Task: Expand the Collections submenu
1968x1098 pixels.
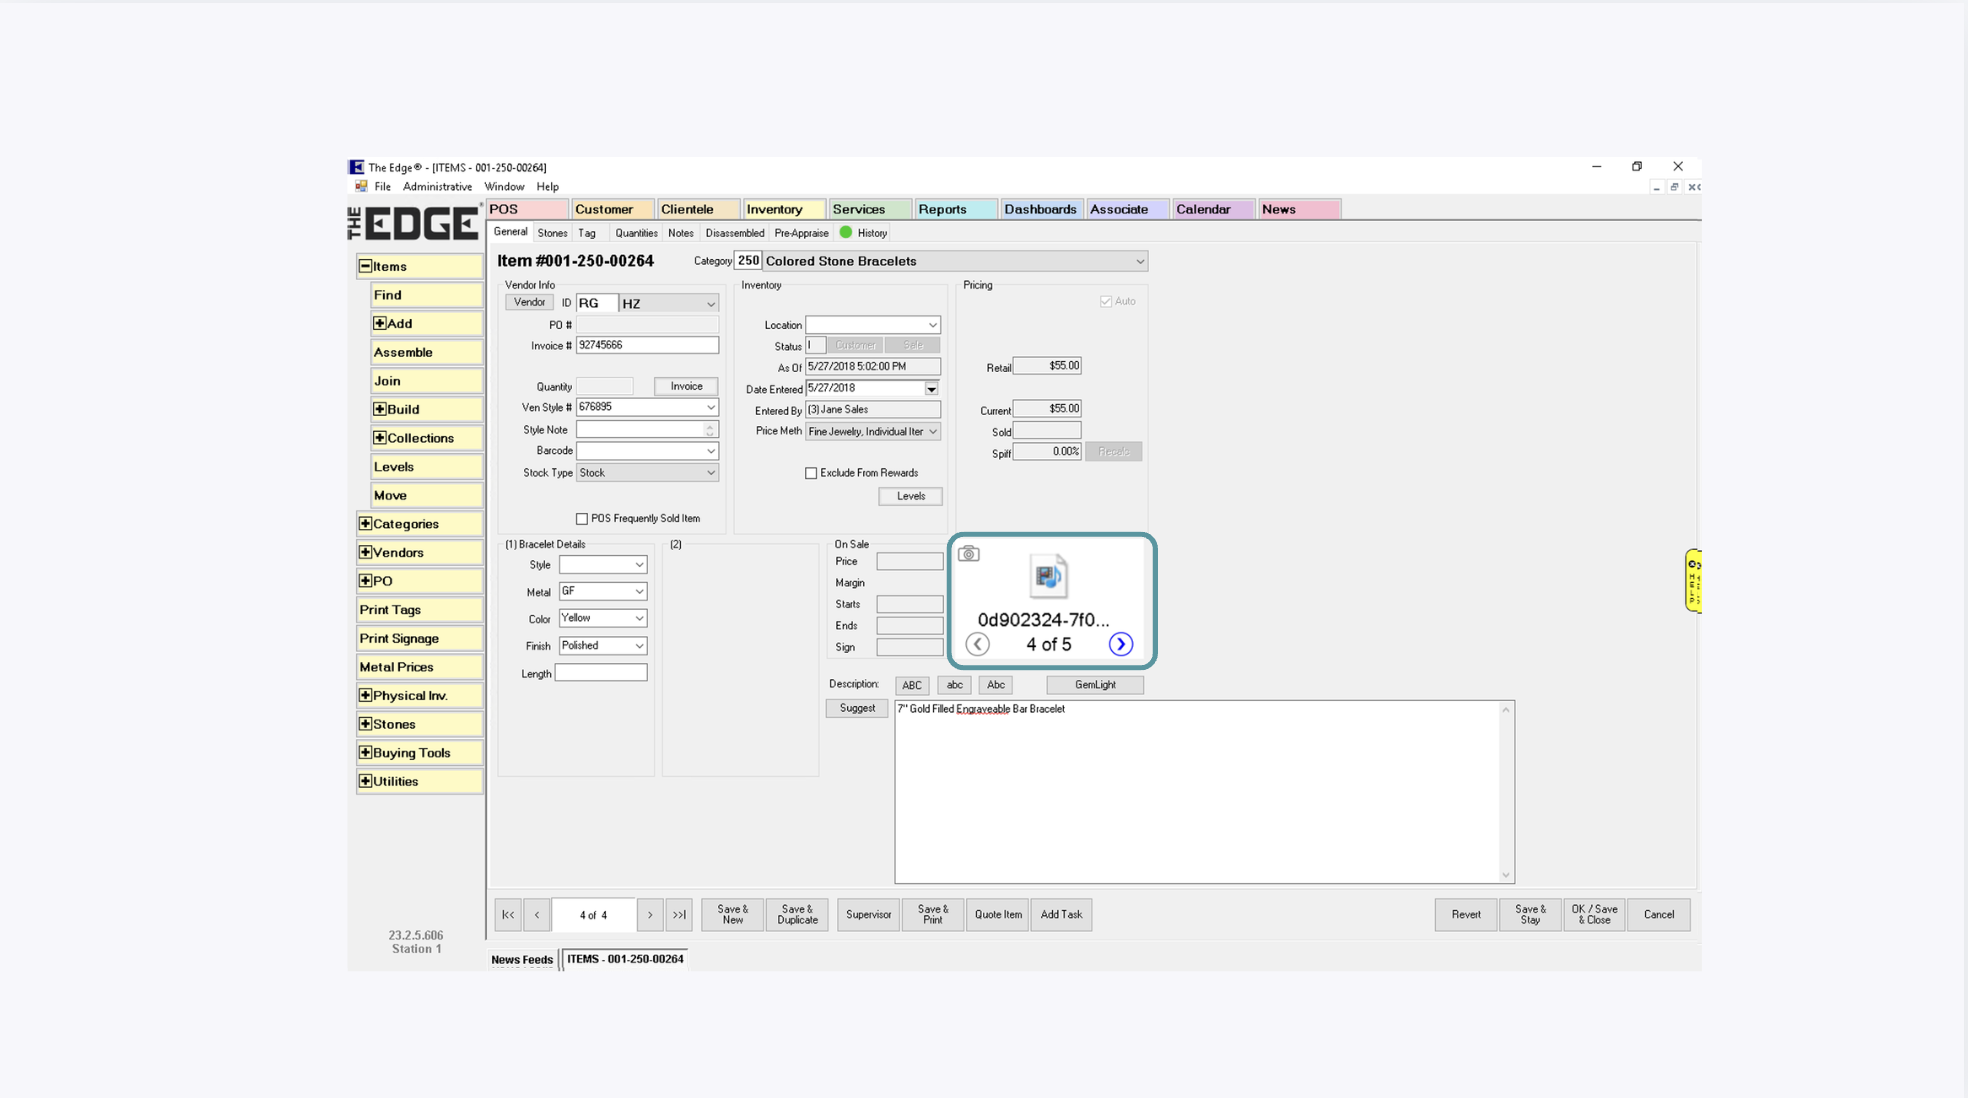Action: [379, 437]
